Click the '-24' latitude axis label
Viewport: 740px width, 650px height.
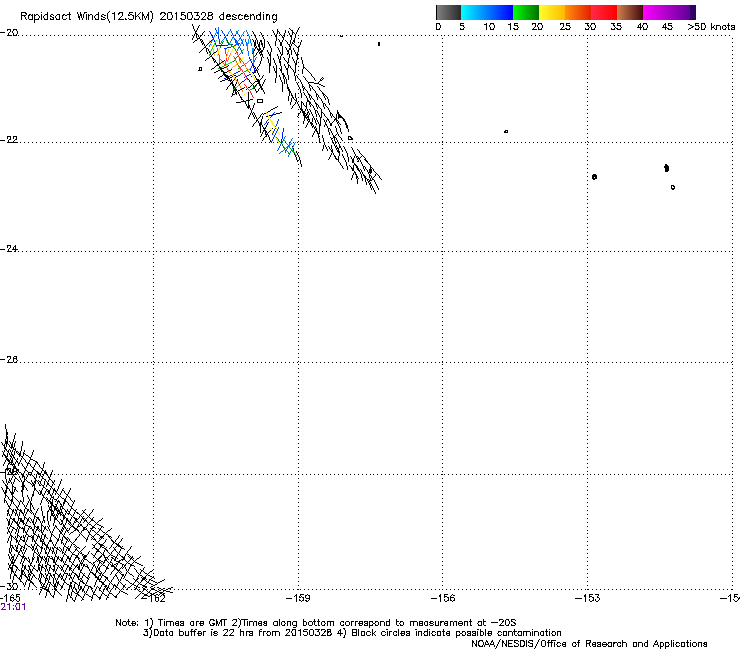pos(9,249)
